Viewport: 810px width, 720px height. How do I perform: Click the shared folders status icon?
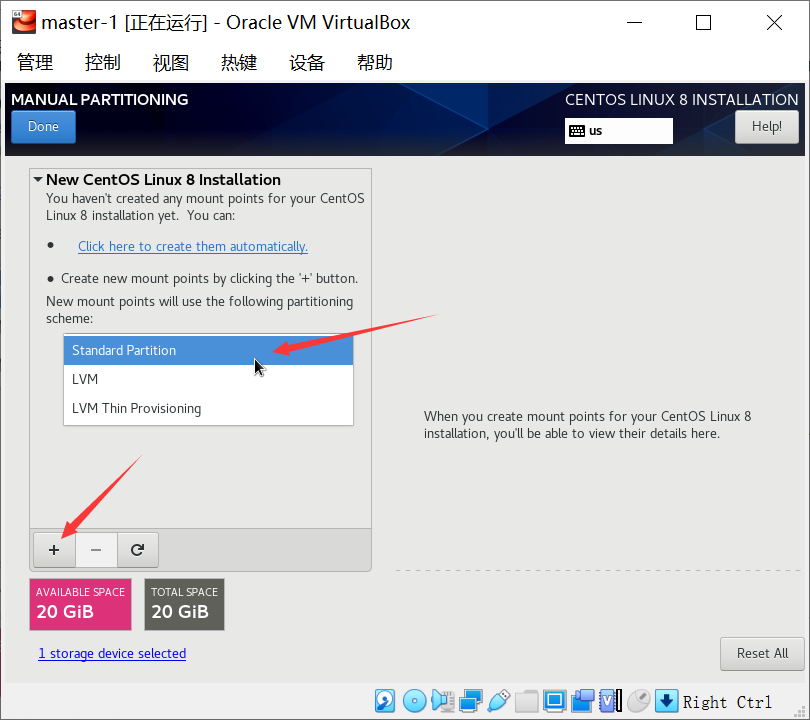coord(526,701)
